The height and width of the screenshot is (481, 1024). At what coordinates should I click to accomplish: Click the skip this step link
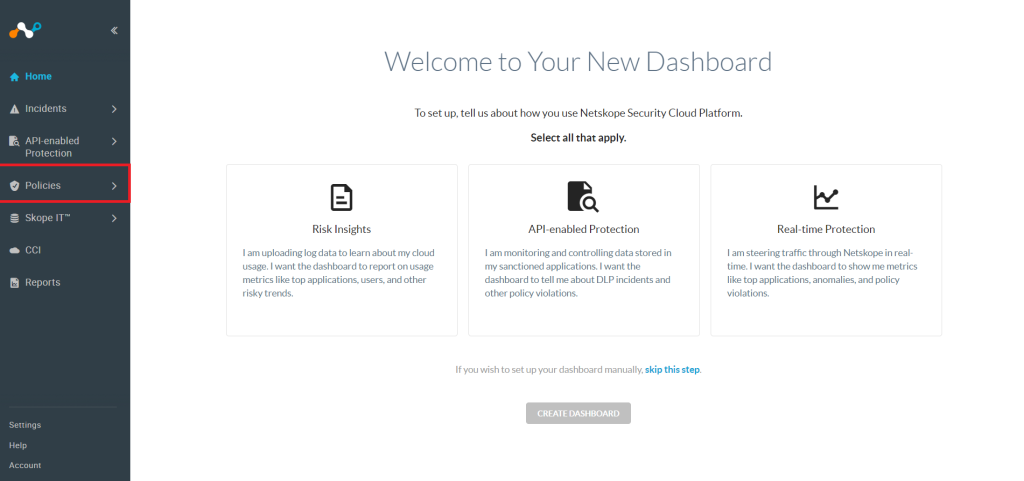[672, 369]
